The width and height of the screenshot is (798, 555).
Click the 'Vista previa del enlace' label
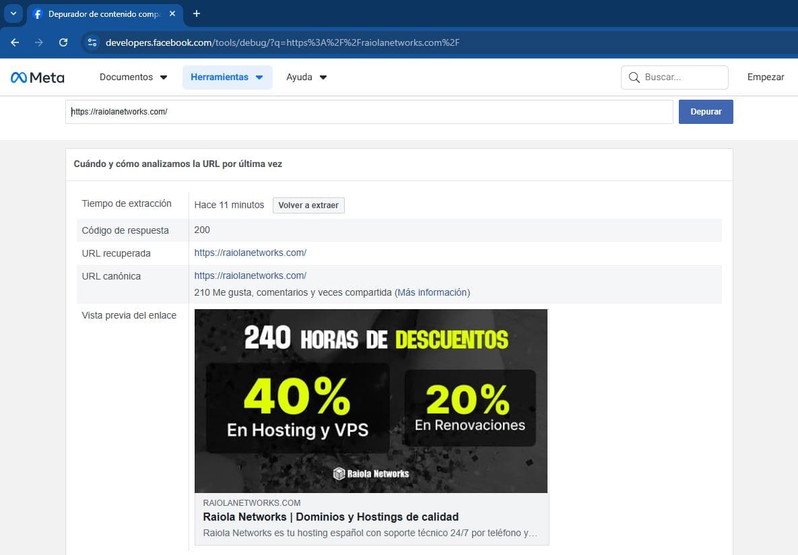click(129, 315)
